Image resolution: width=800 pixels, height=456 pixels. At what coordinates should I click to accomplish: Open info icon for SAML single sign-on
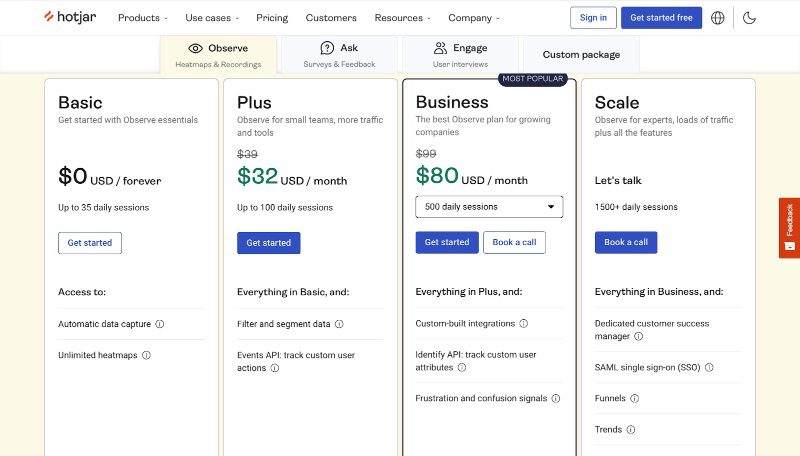point(709,367)
